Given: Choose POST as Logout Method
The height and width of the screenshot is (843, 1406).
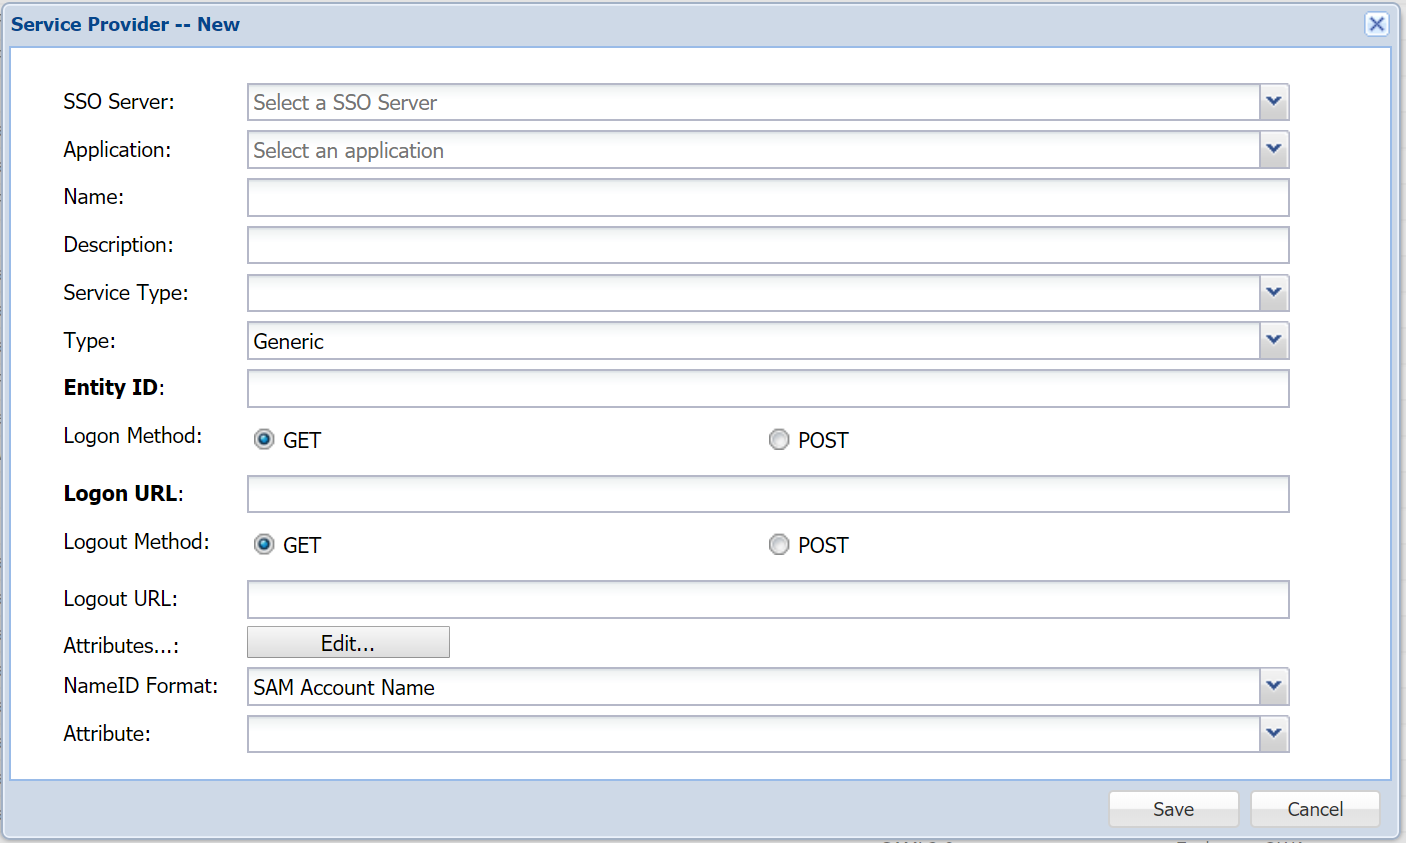Looking at the screenshot, I should coord(779,545).
